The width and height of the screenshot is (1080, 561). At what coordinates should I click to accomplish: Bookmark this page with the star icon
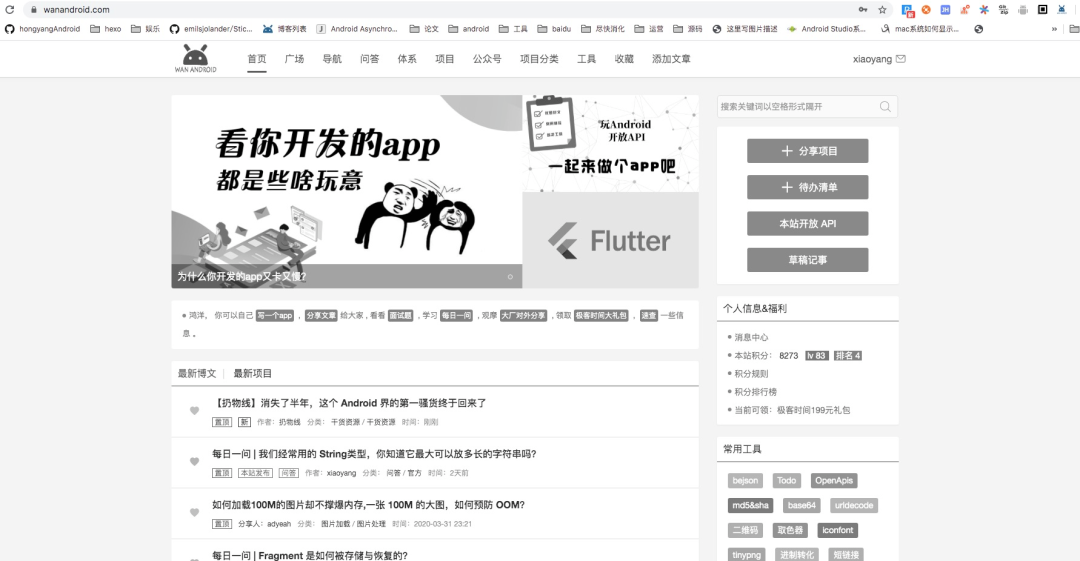[882, 10]
